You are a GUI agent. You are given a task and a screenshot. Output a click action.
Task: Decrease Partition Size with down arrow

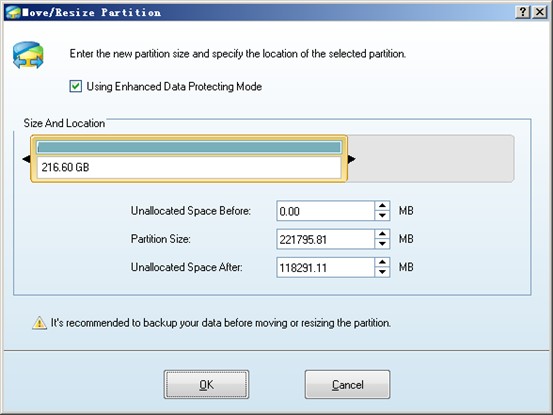[382, 244]
